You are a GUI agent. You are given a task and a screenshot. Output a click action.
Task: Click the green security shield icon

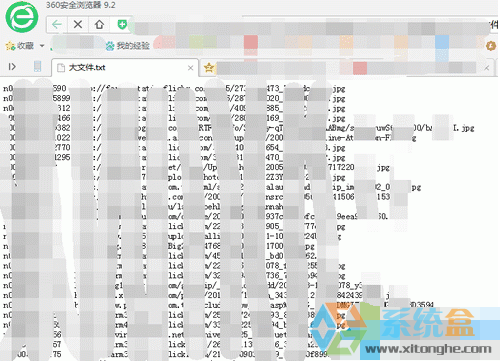click(122, 24)
